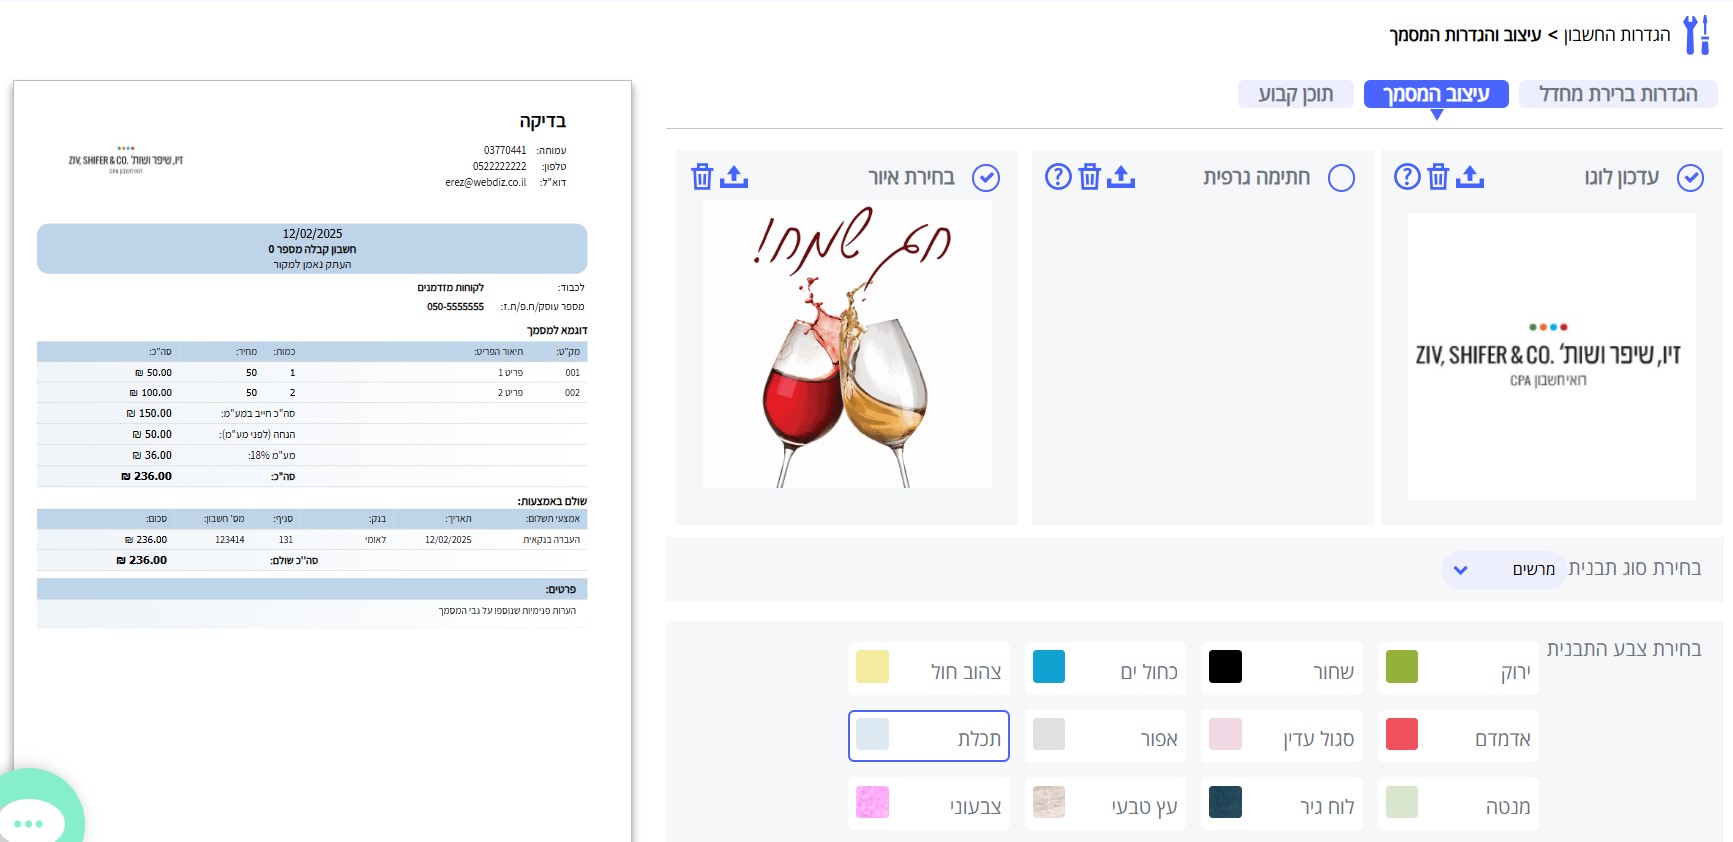This screenshot has height=842, width=1733.
Task: Click the pink צבעוני color swatch
Action: click(x=872, y=802)
